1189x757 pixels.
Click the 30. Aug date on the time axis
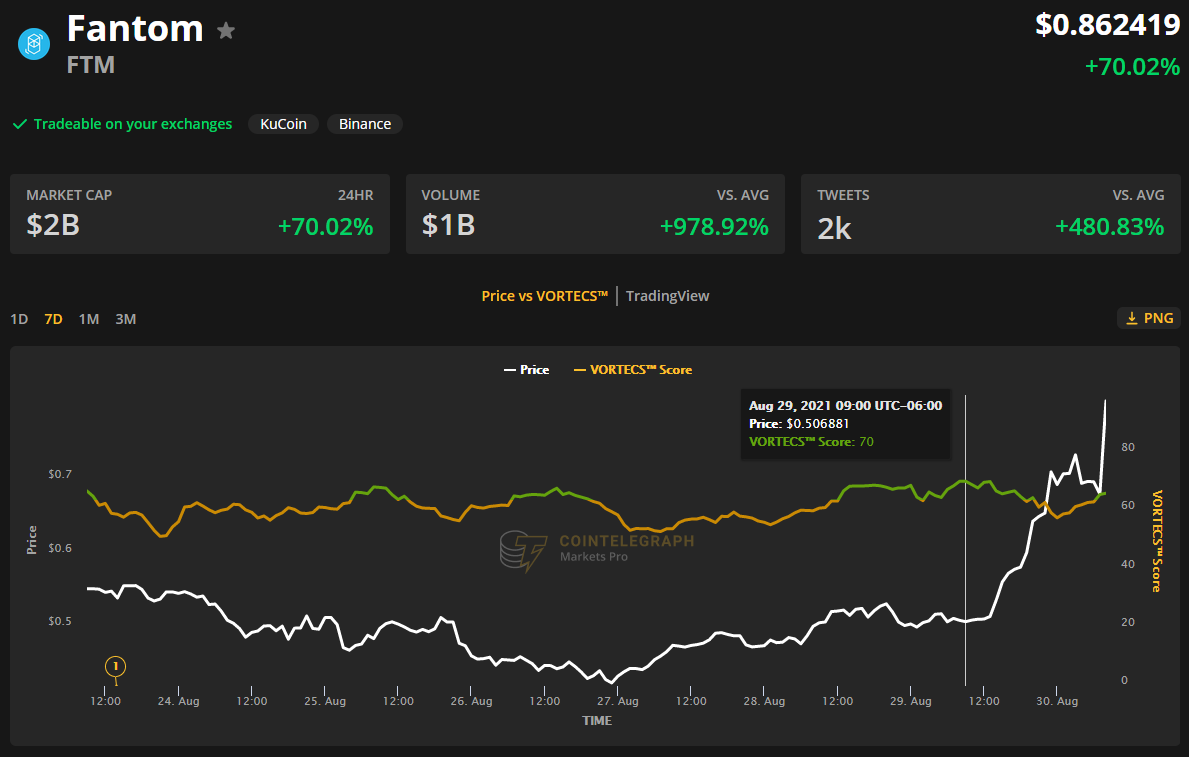[1057, 701]
